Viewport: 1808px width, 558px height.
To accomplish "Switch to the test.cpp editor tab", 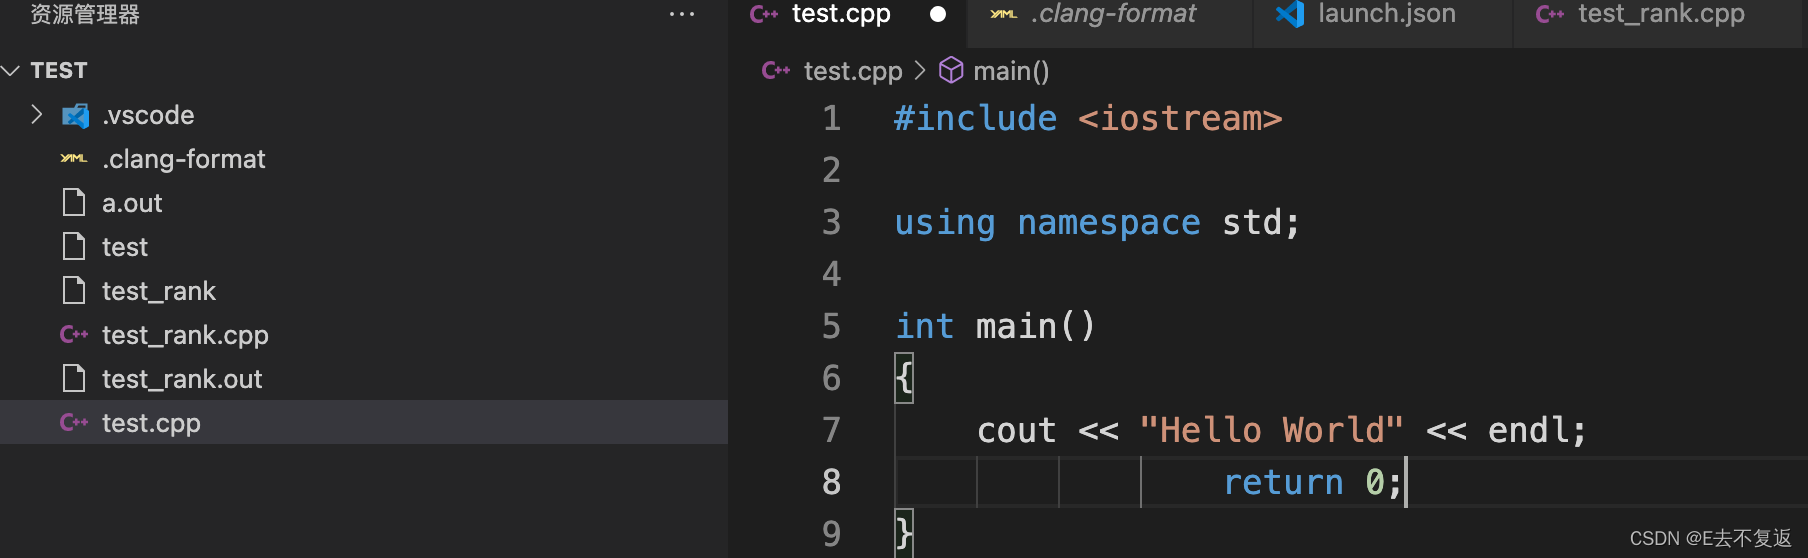I will (841, 14).
